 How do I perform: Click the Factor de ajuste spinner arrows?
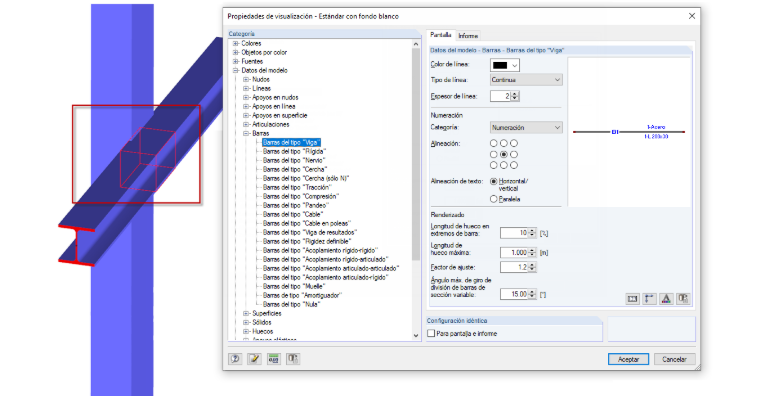tap(532, 267)
